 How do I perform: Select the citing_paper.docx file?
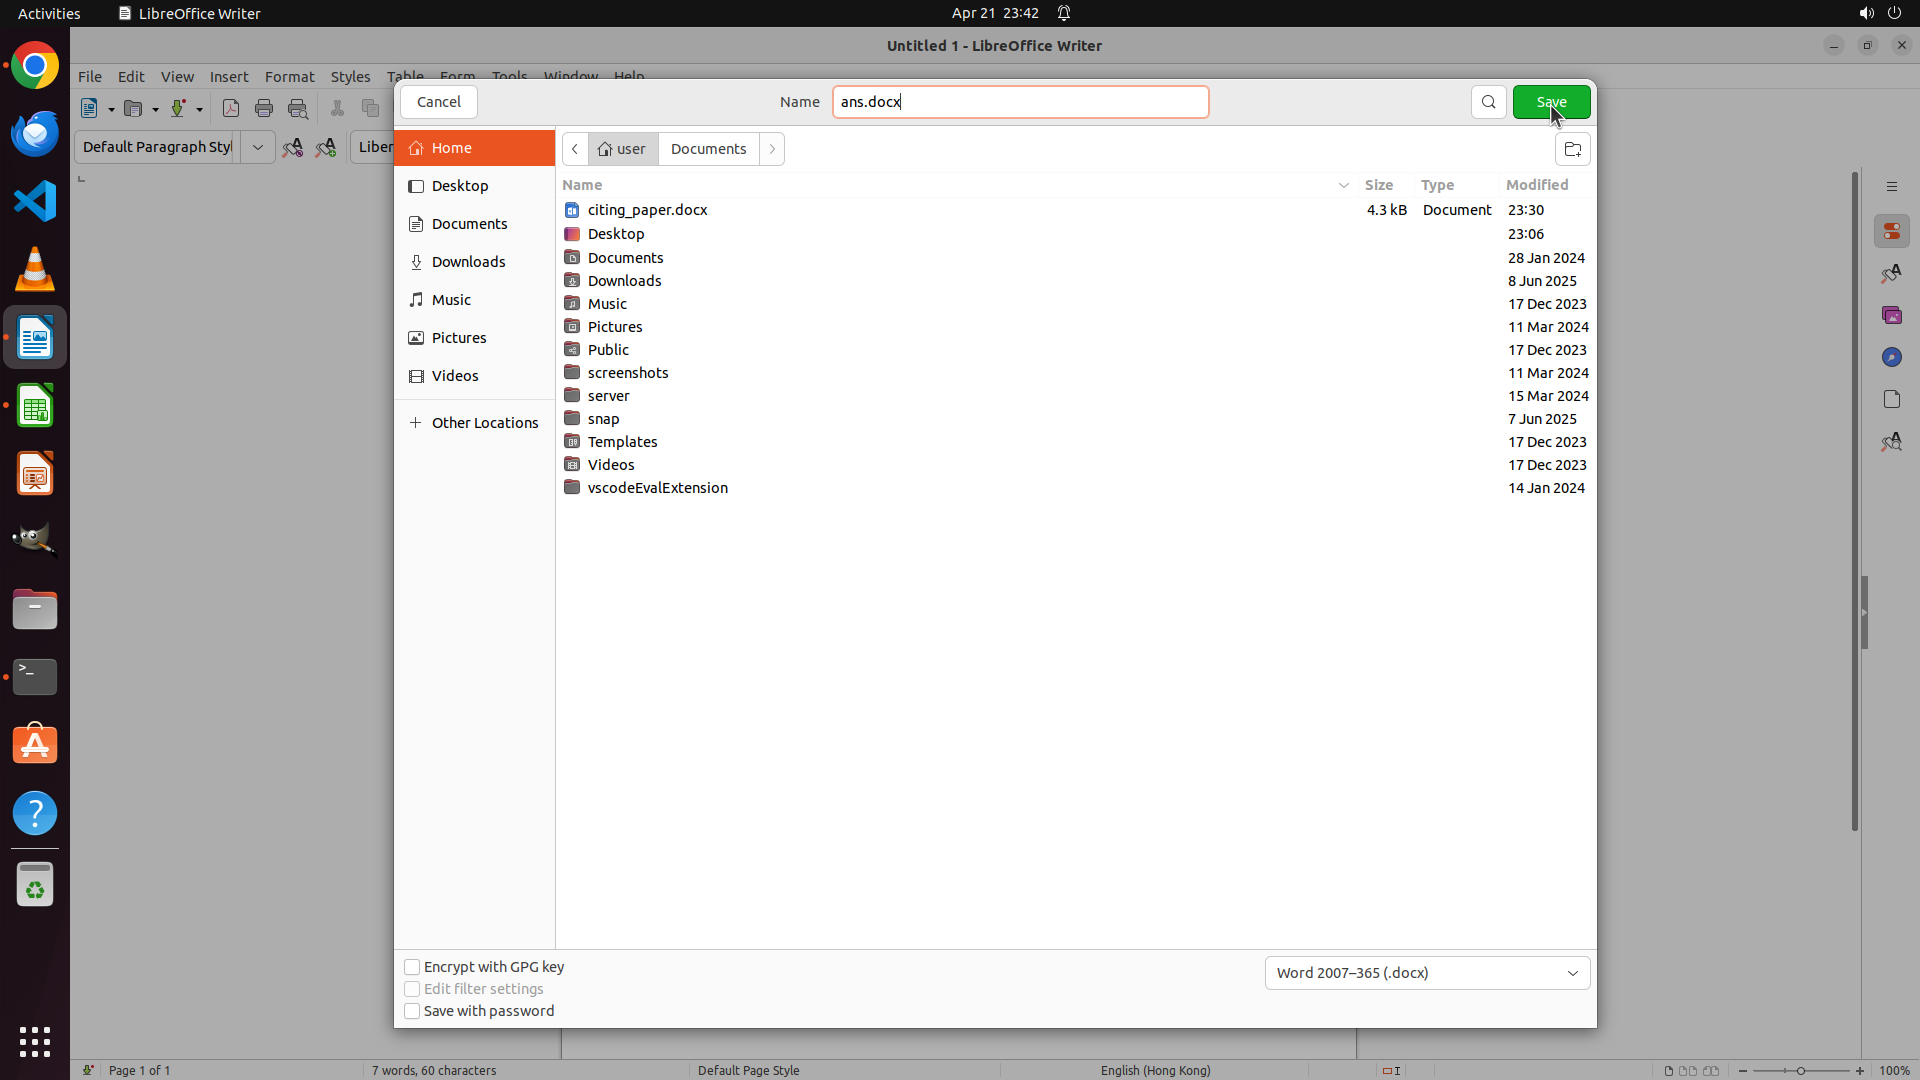click(647, 210)
